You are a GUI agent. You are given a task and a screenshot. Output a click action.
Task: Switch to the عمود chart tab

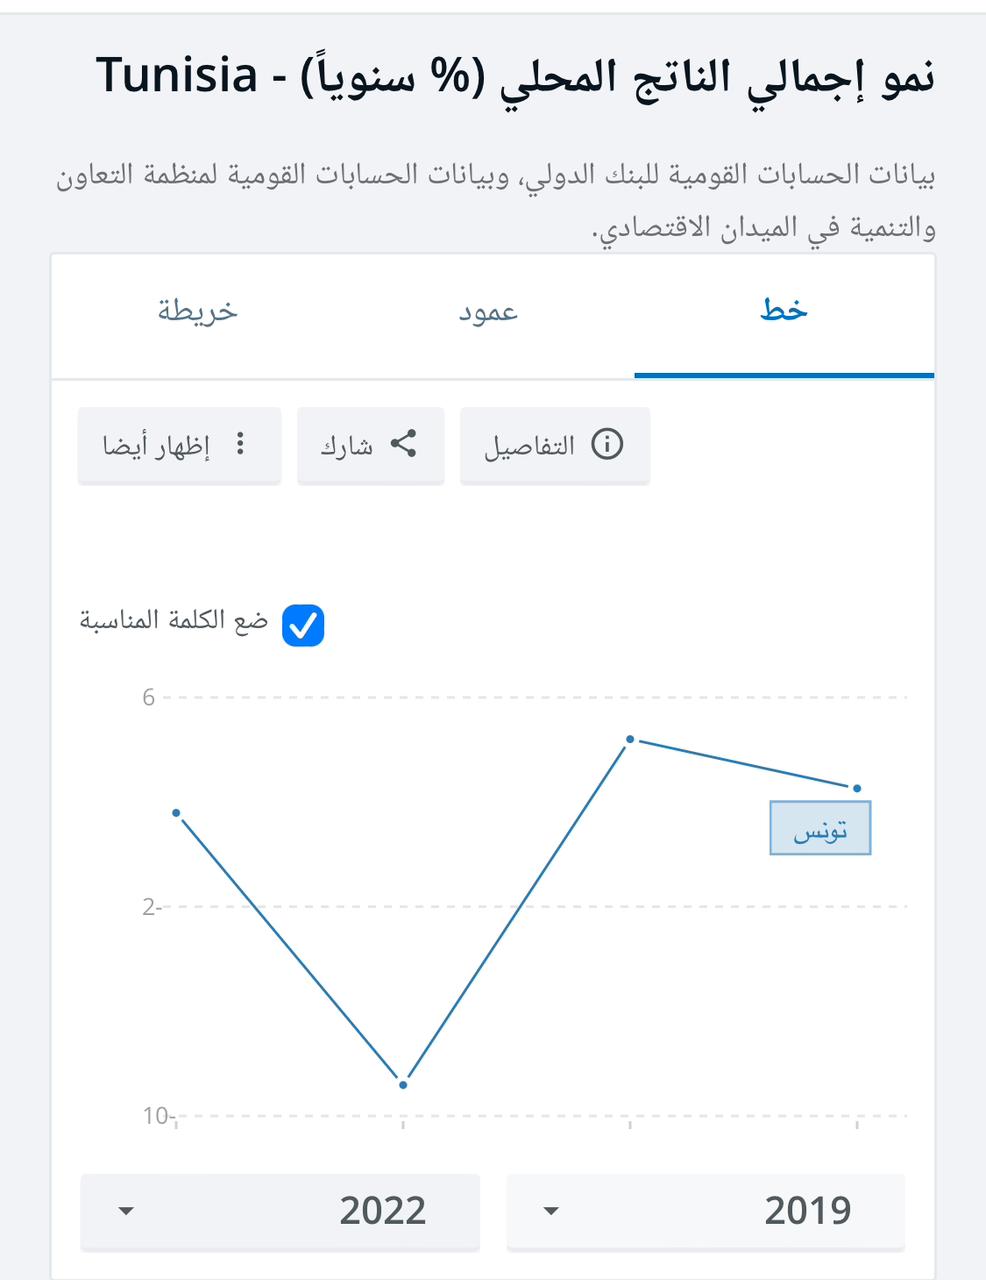coord(486,312)
